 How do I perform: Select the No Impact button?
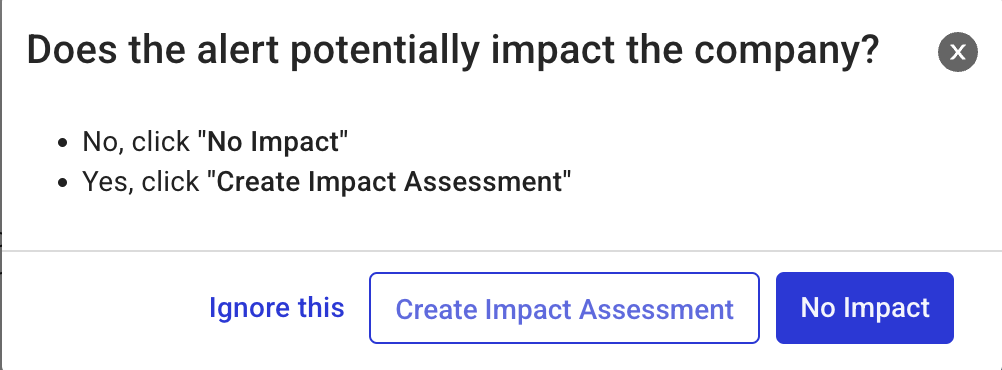coord(865,308)
